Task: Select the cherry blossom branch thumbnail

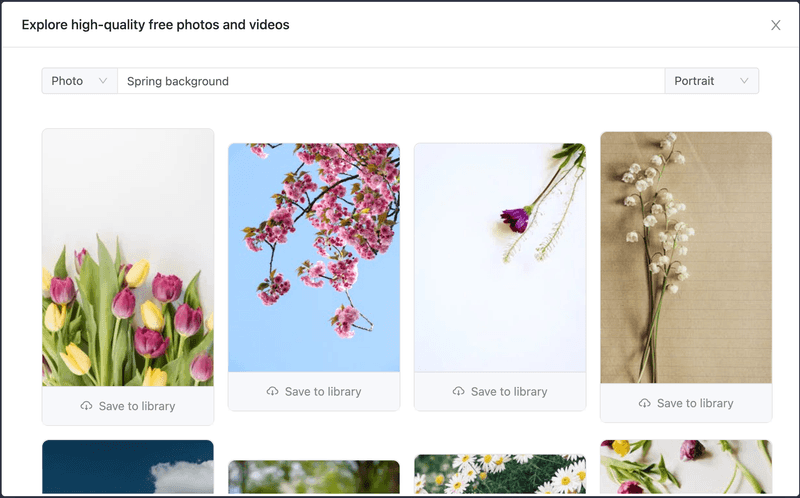Action: tap(314, 257)
